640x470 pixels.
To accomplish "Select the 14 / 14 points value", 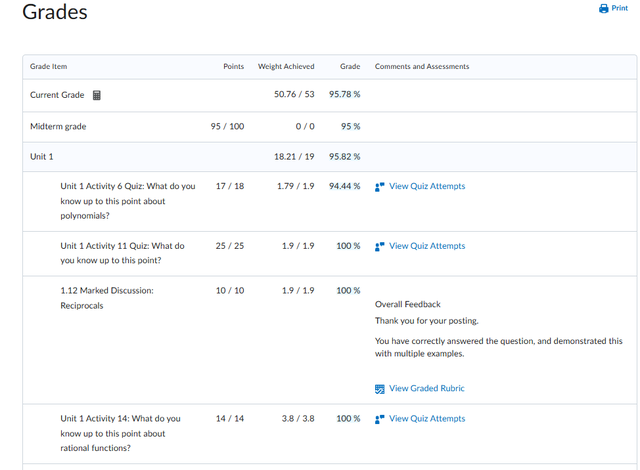I will pos(230,419).
